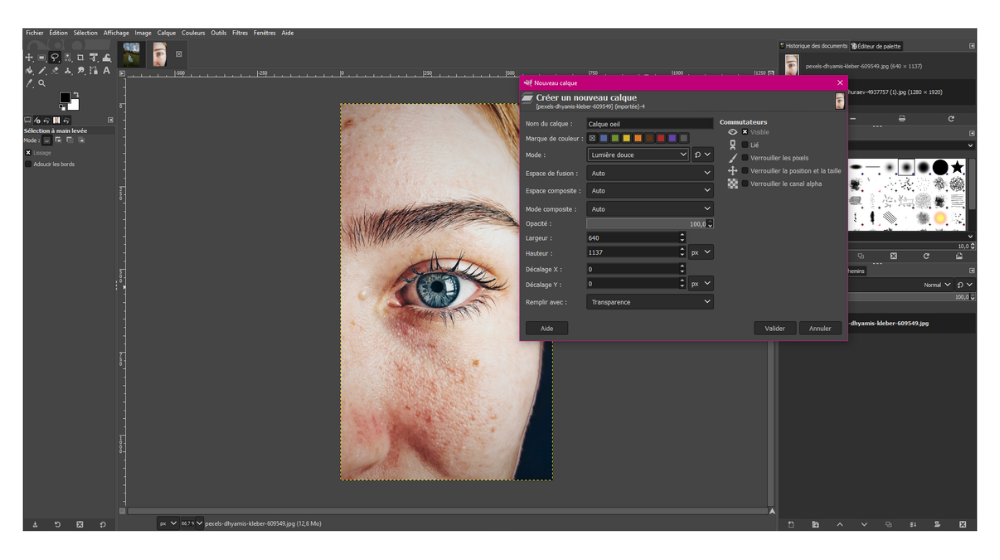Open the Remplir avec dropdown
This screenshot has width=1000, height=560.
coord(649,302)
